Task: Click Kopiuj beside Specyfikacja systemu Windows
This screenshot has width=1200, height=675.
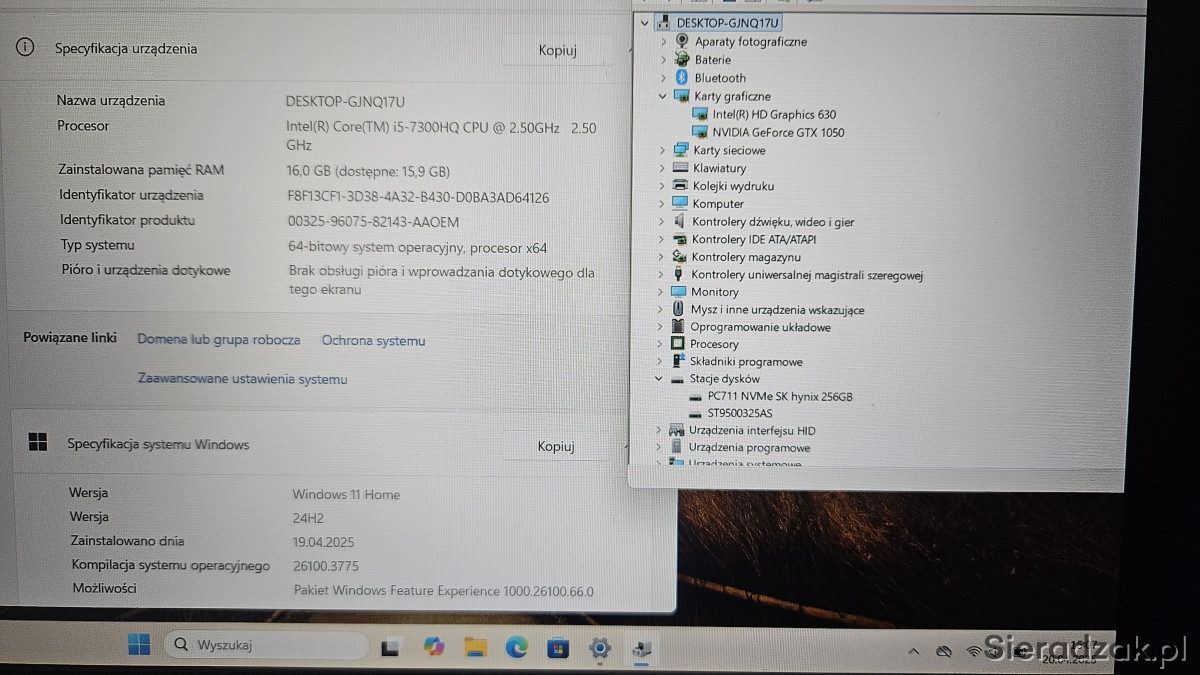Action: coord(556,447)
